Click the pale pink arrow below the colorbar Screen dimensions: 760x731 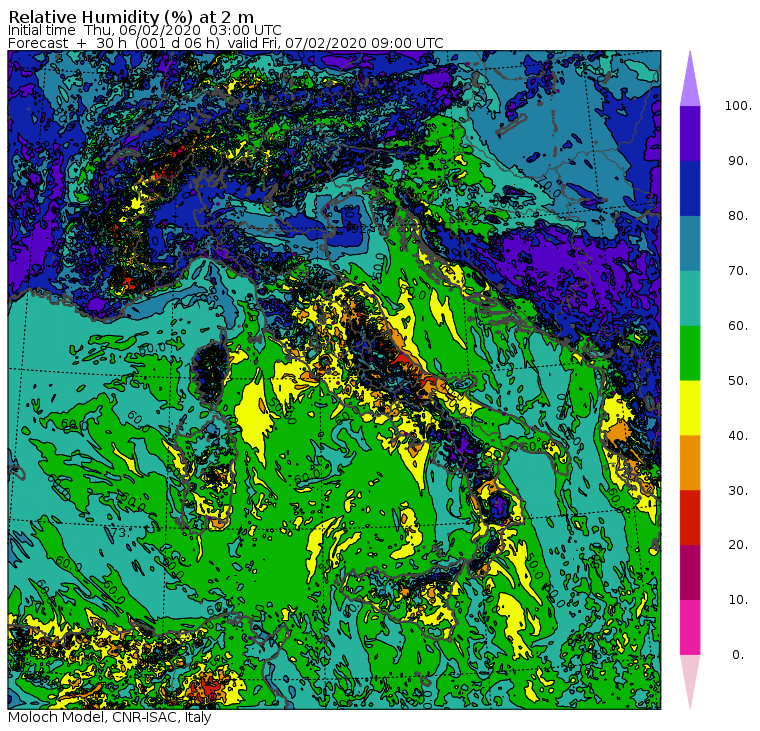point(690,679)
